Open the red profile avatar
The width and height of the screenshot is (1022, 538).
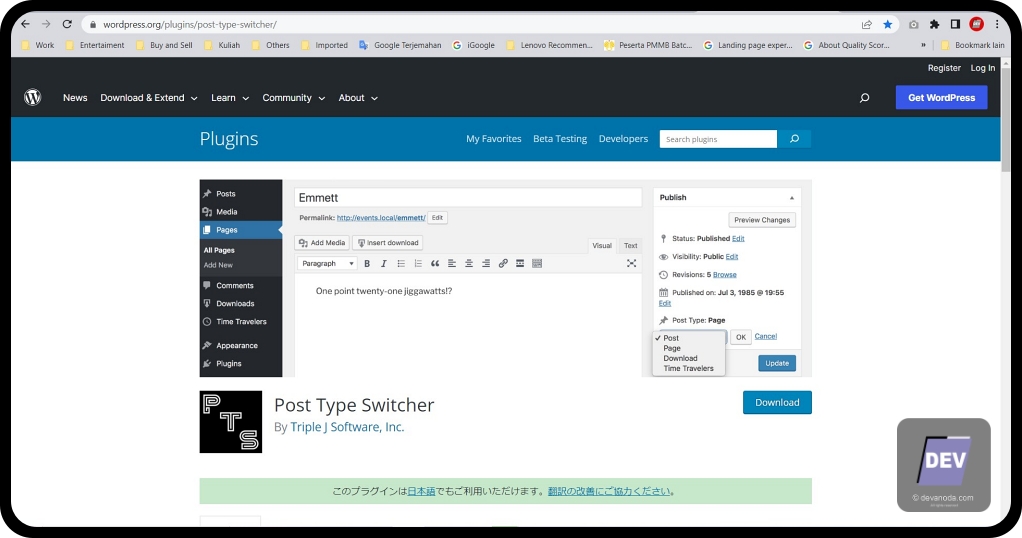pyautogui.click(x=976, y=24)
